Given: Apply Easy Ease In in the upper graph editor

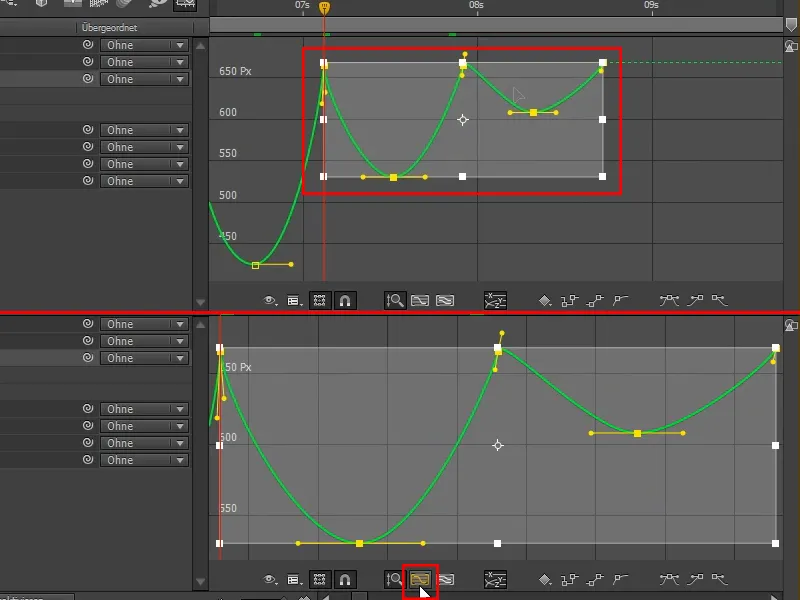Looking at the screenshot, I should (x=695, y=301).
